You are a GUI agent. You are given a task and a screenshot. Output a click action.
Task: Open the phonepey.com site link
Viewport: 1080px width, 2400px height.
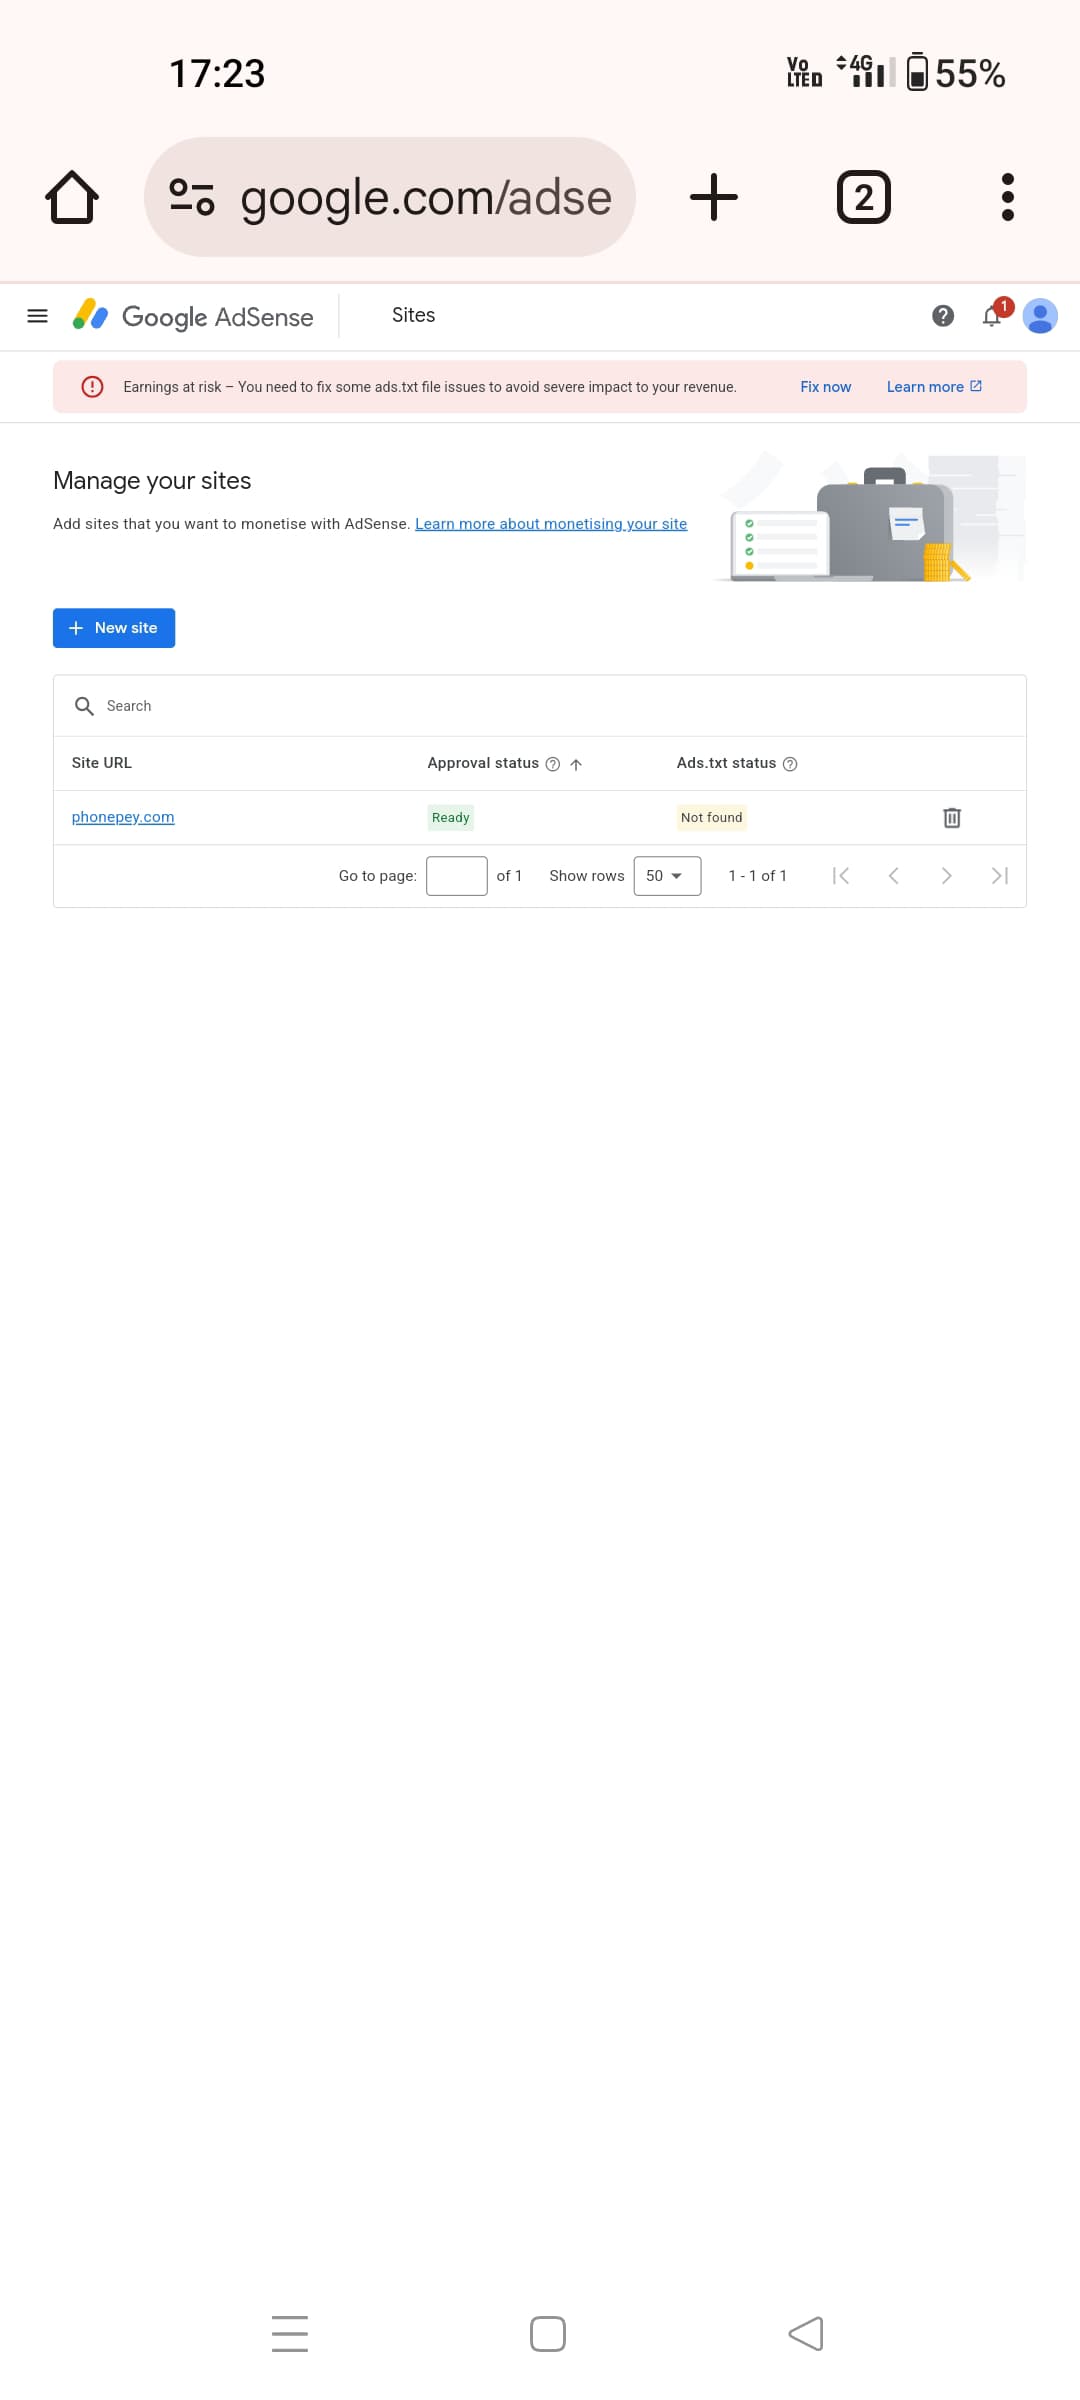[x=123, y=817]
